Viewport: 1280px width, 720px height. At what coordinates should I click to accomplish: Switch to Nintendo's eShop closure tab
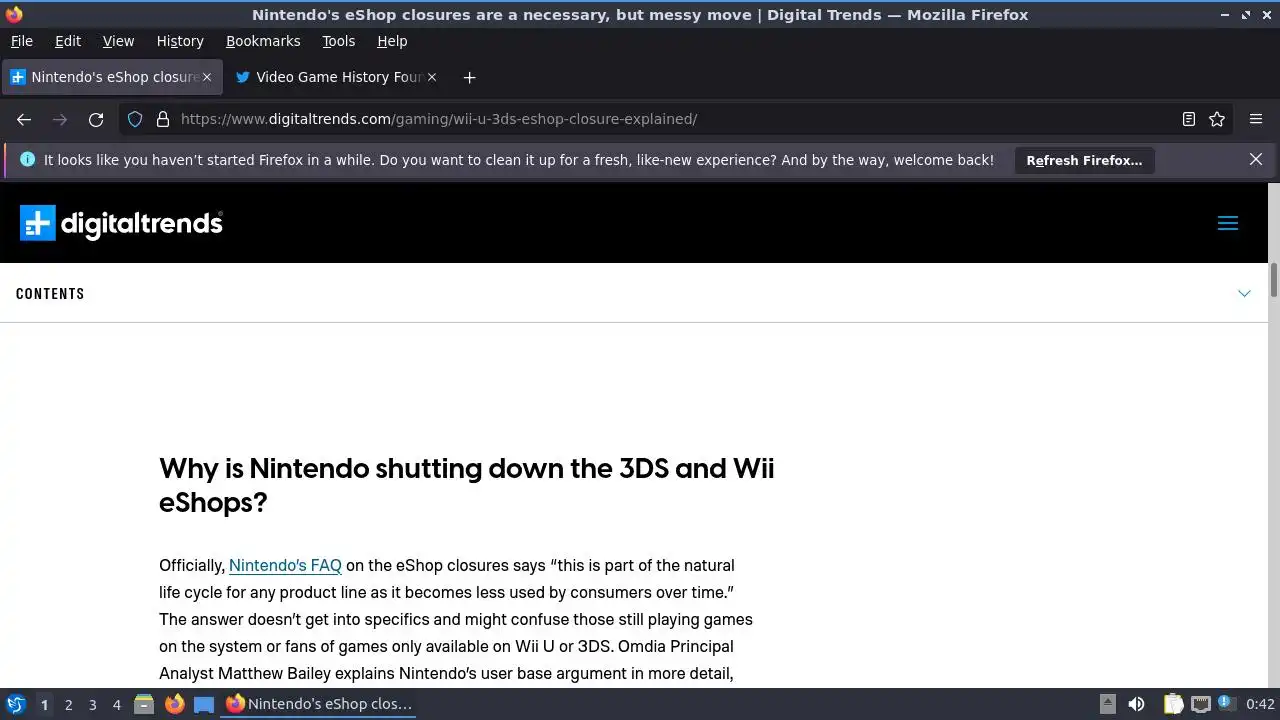click(x=110, y=77)
